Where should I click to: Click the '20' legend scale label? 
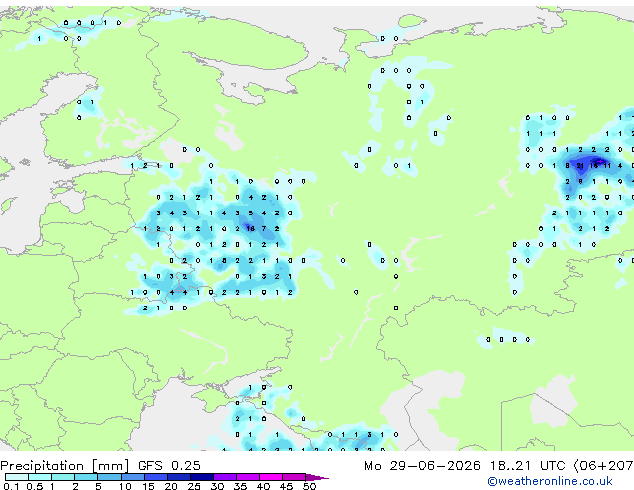171,486
